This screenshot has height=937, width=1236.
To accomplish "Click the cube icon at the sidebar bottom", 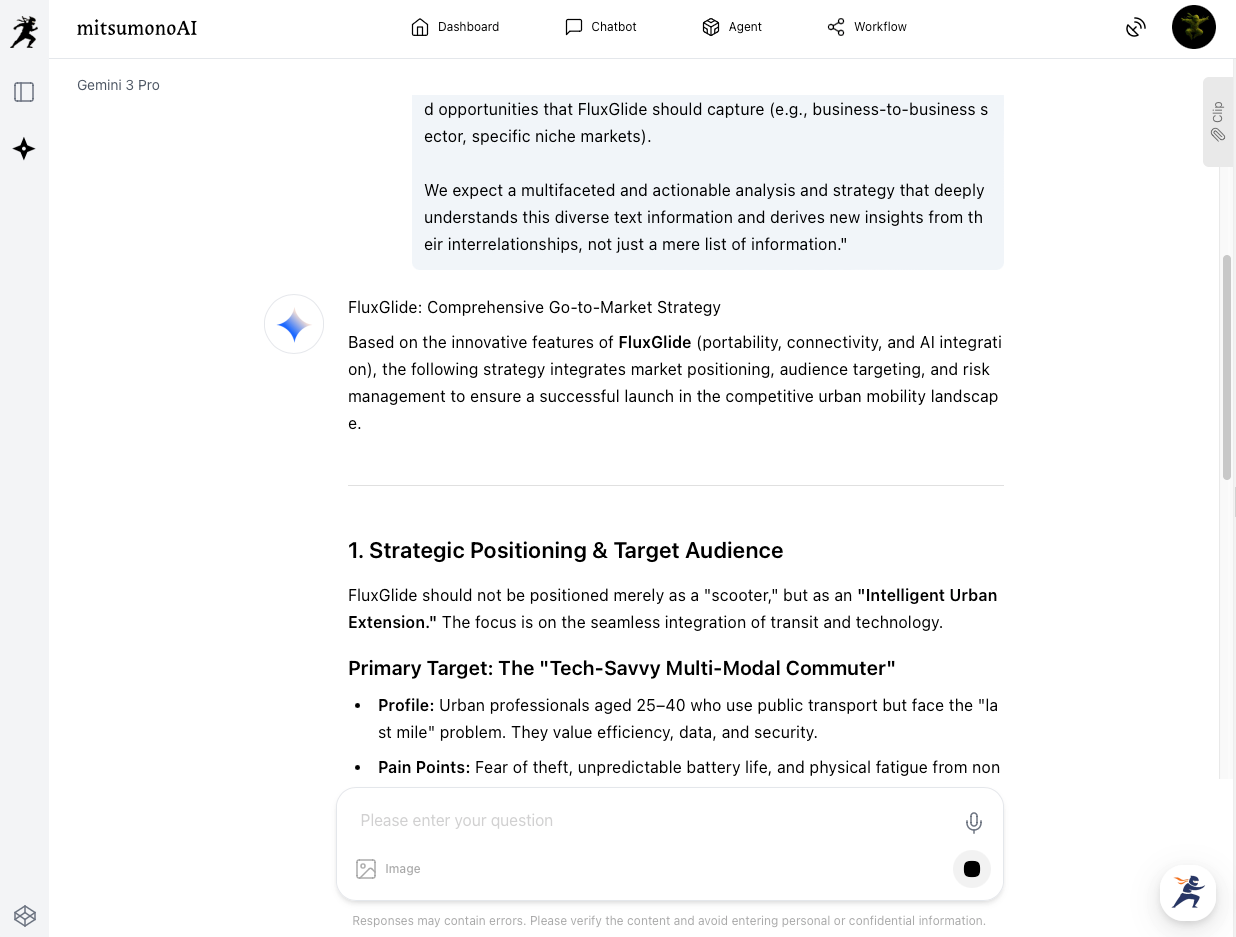I will pyautogui.click(x=25, y=915).
